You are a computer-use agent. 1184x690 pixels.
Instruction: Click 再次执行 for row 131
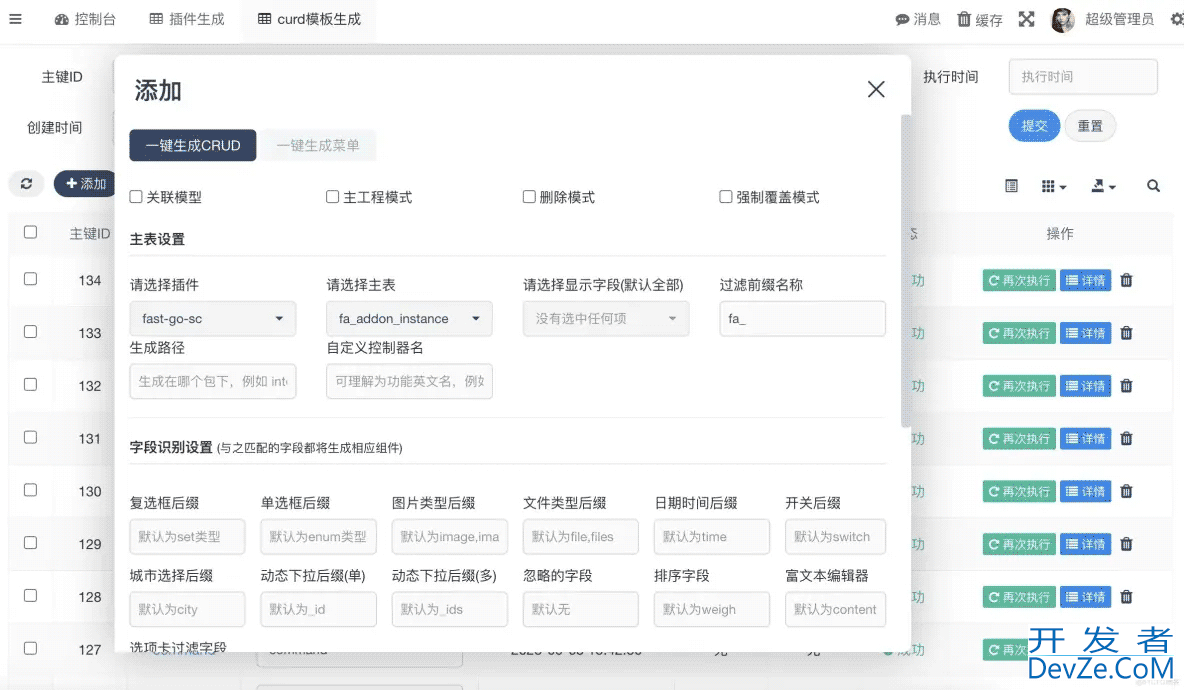click(x=1019, y=439)
